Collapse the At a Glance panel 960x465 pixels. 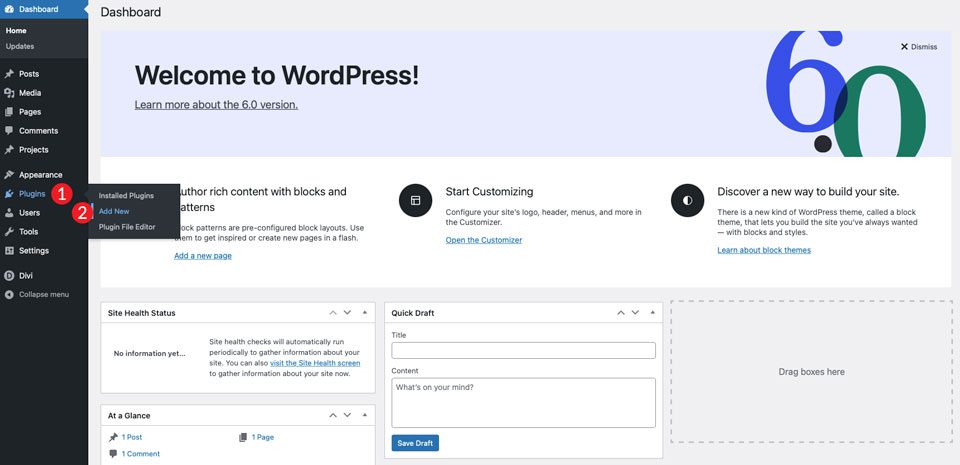365,415
